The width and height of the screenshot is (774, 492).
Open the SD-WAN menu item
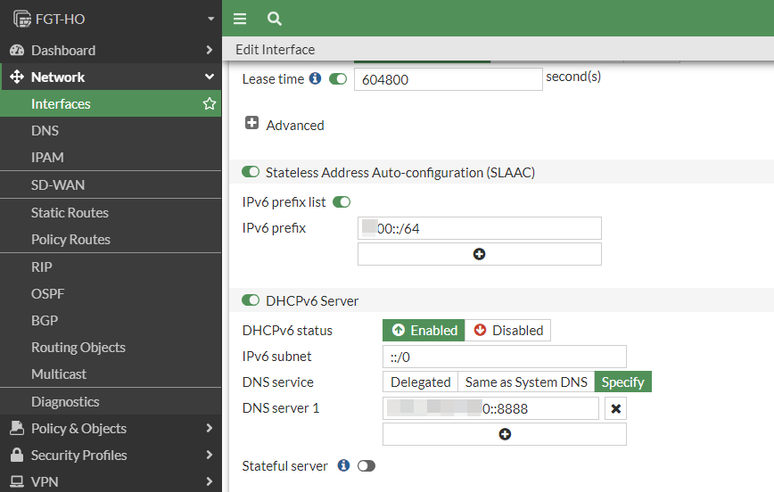[57, 185]
